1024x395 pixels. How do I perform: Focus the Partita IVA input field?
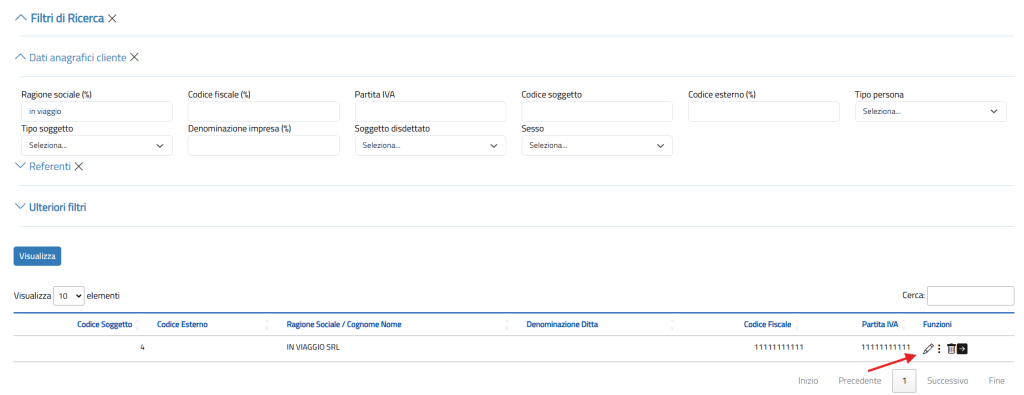tap(430, 112)
